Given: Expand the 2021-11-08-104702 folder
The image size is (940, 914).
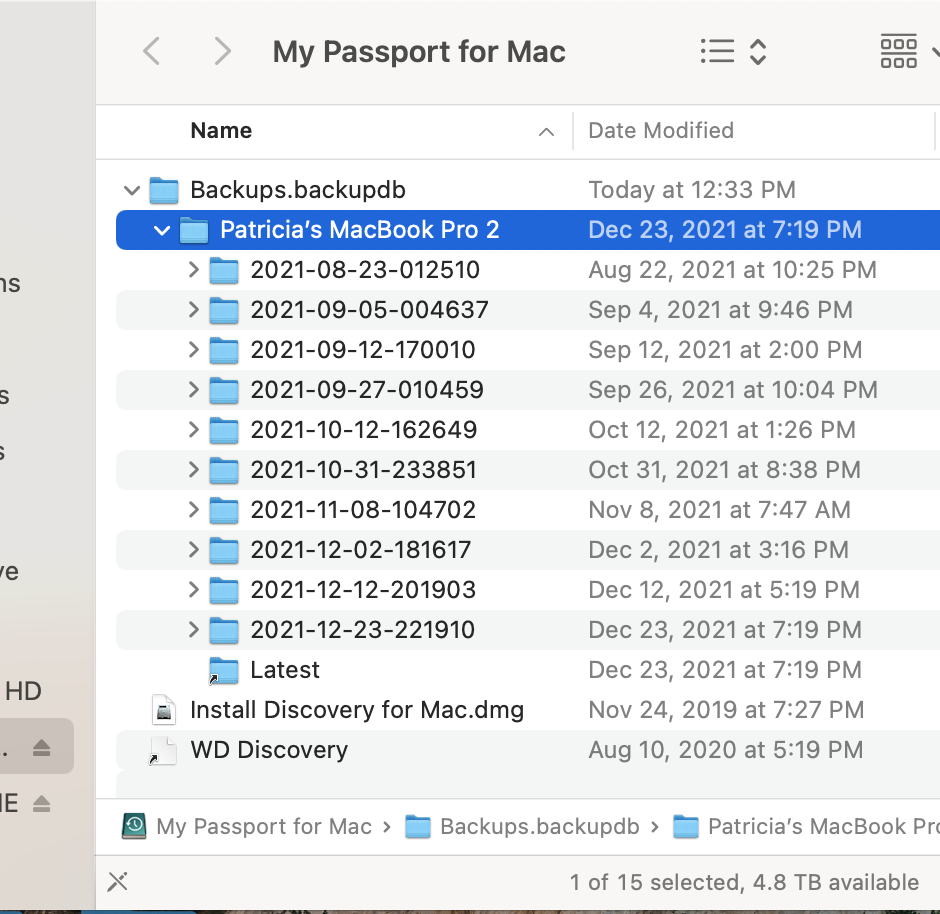Looking at the screenshot, I should click(x=193, y=509).
